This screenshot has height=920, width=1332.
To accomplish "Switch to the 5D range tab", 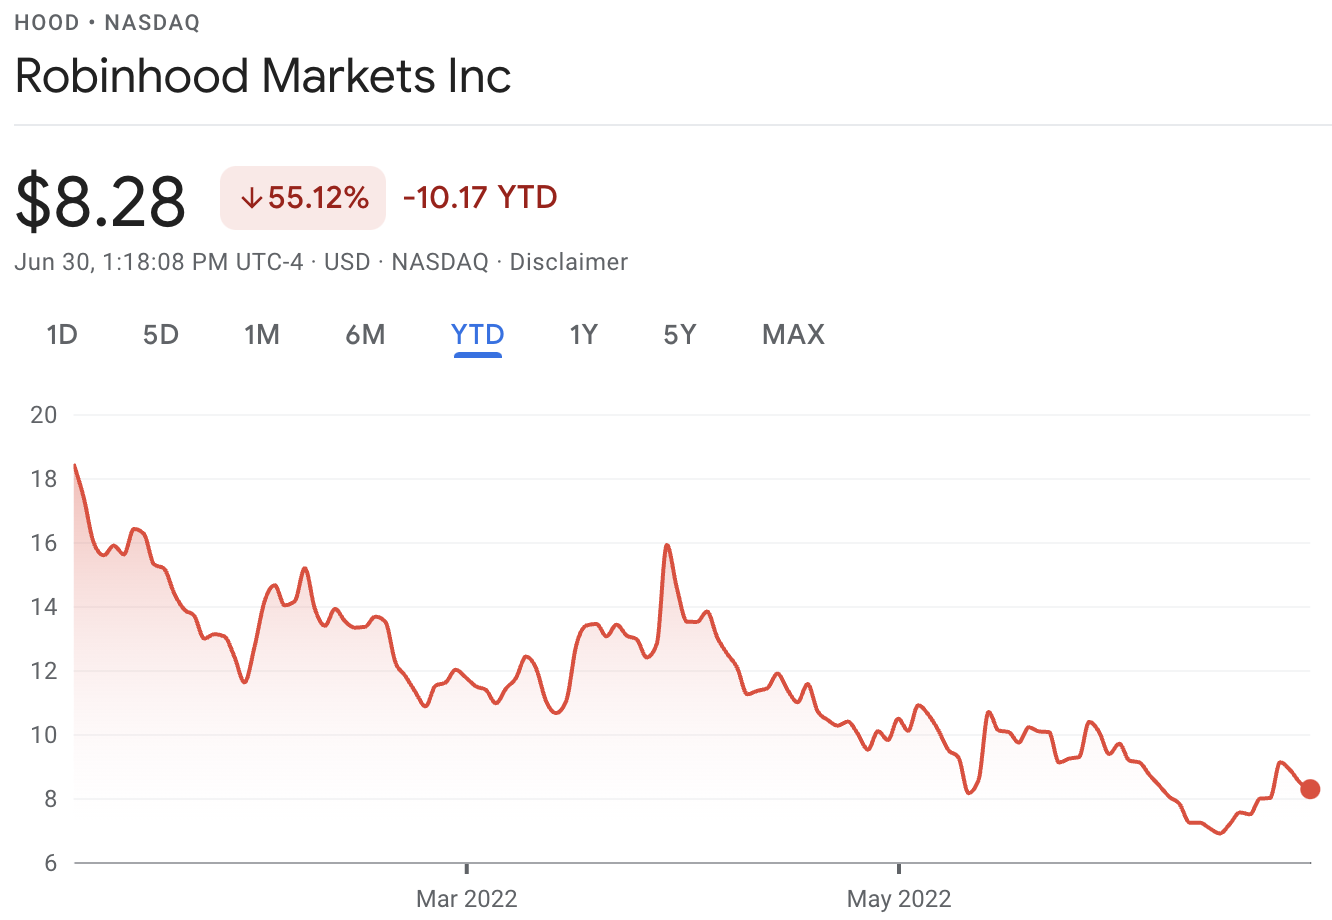I will tap(160, 334).
